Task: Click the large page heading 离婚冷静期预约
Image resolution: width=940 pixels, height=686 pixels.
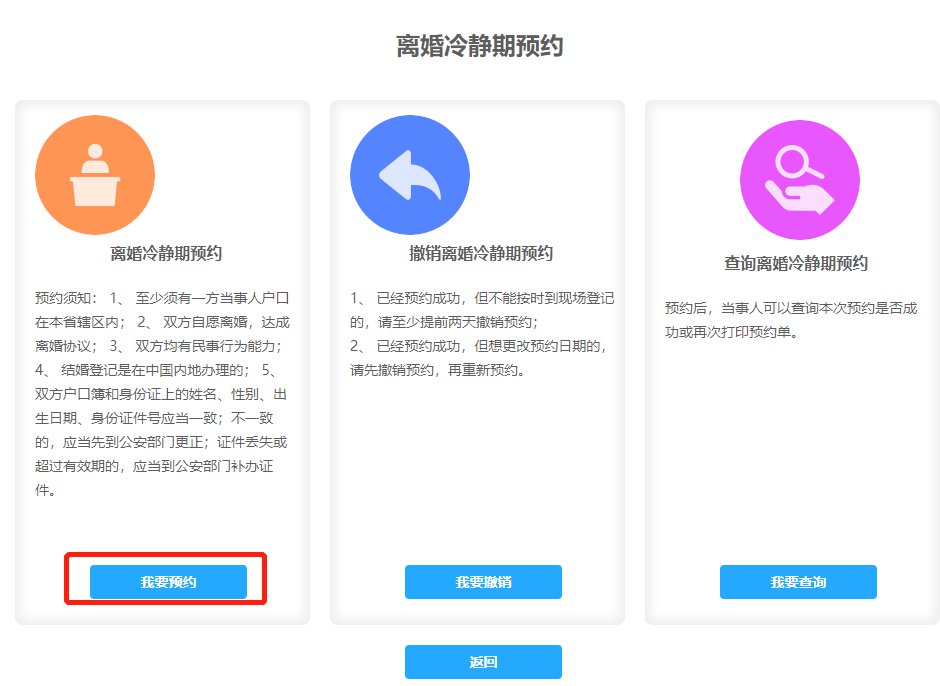Action: tap(480, 46)
